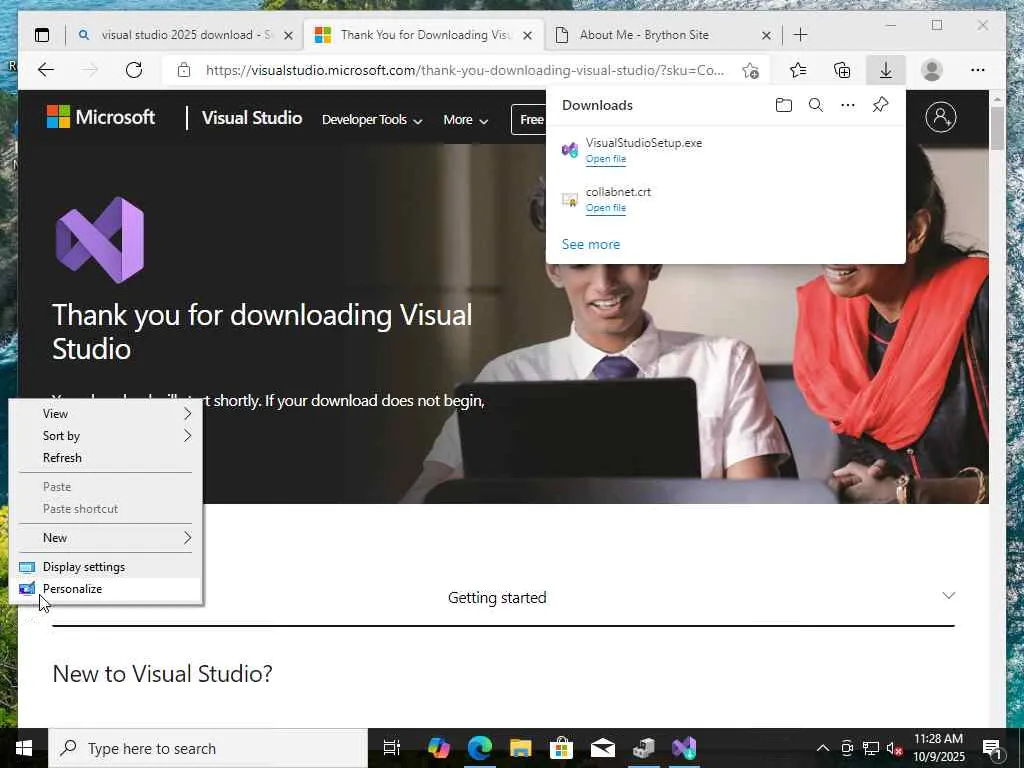Open Microsoft Edge from the taskbar
The width and height of the screenshot is (1024, 768).
[479, 748]
